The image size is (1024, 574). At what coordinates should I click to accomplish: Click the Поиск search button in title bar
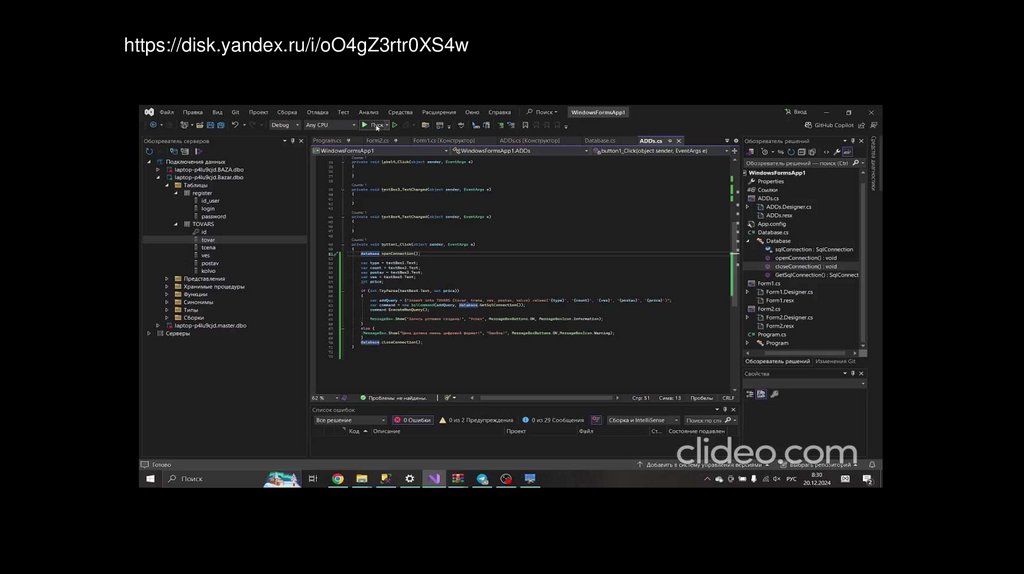[x=542, y=112]
